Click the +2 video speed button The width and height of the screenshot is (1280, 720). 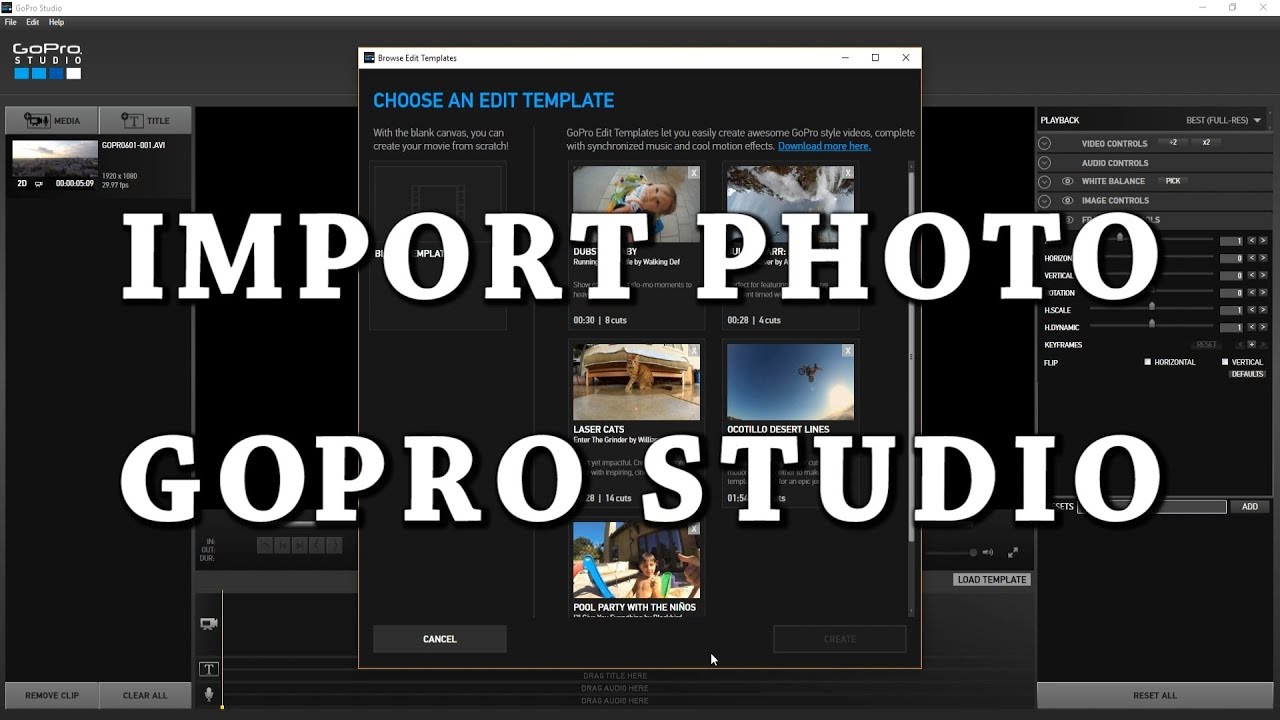point(1173,142)
